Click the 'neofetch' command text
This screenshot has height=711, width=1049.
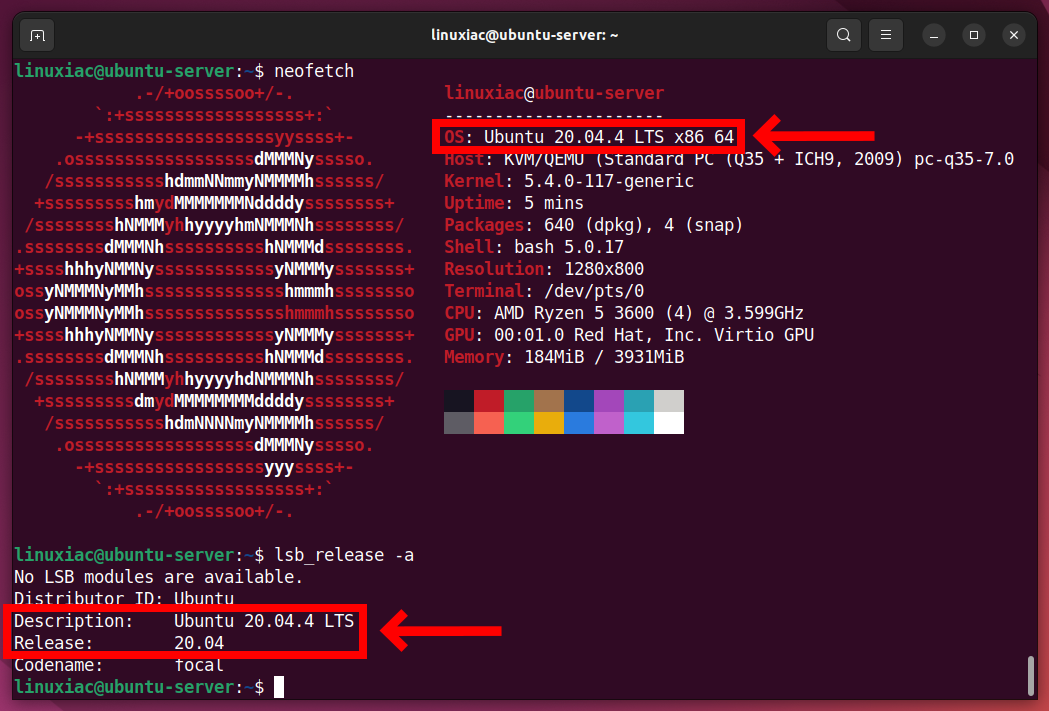(314, 71)
